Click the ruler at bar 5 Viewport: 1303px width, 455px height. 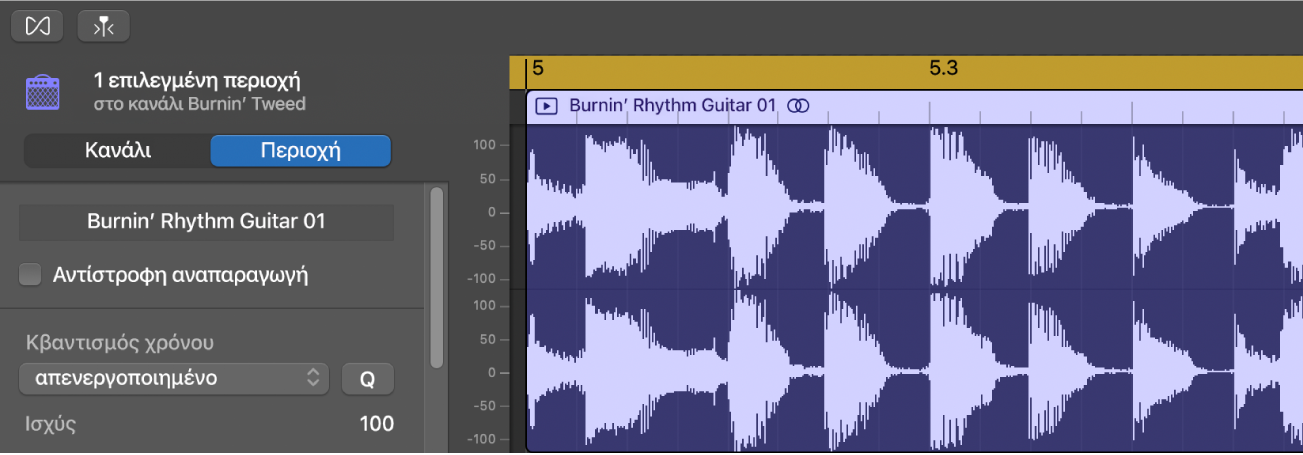tap(538, 69)
